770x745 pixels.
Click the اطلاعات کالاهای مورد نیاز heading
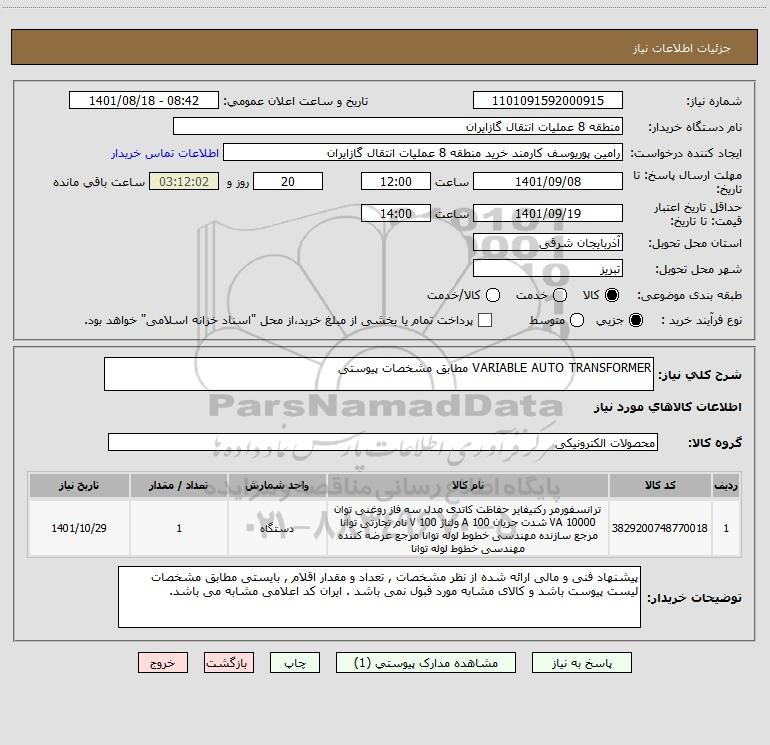click(668, 407)
